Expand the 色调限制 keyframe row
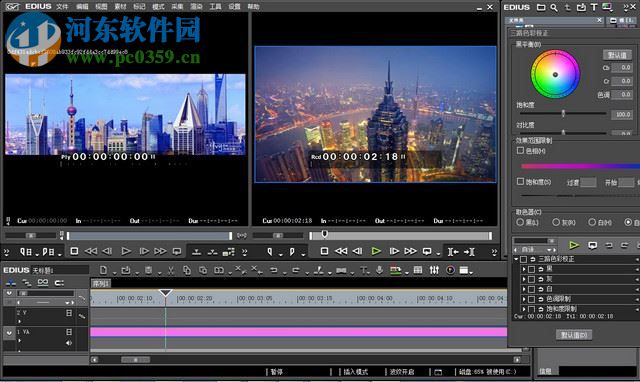 click(x=524, y=299)
